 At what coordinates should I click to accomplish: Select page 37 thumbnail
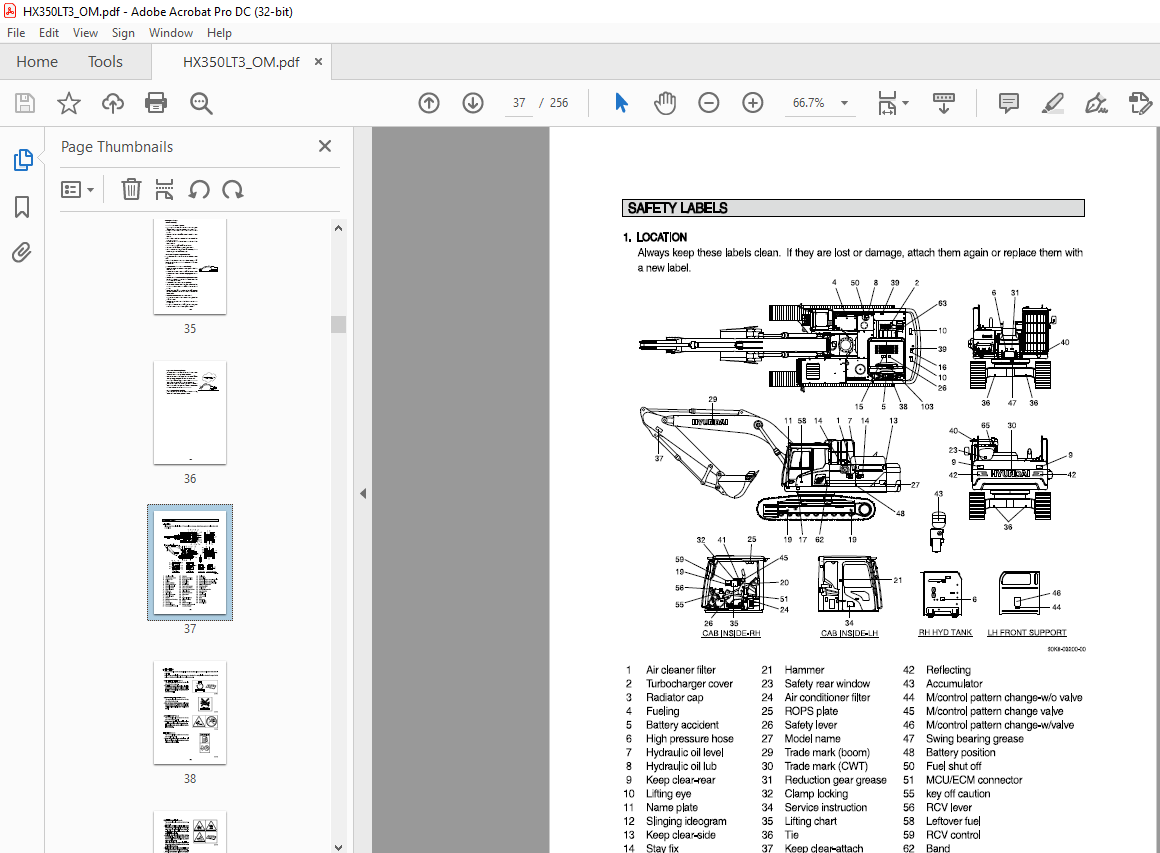(x=190, y=562)
